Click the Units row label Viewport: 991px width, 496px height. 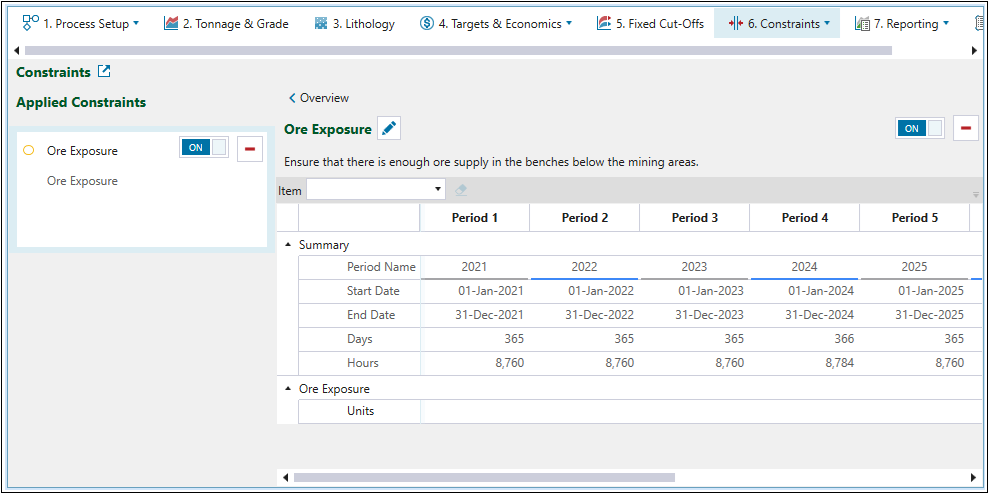click(x=360, y=411)
